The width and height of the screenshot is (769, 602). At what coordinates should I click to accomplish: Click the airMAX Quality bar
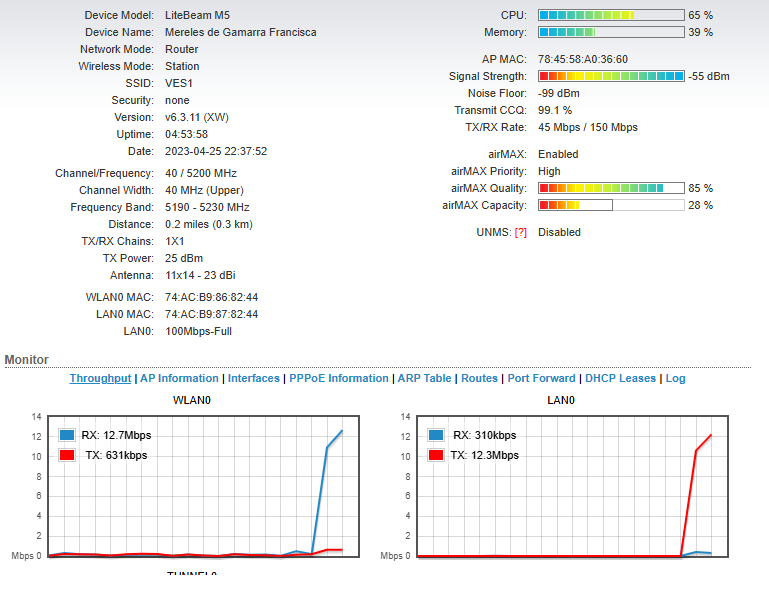tap(611, 188)
